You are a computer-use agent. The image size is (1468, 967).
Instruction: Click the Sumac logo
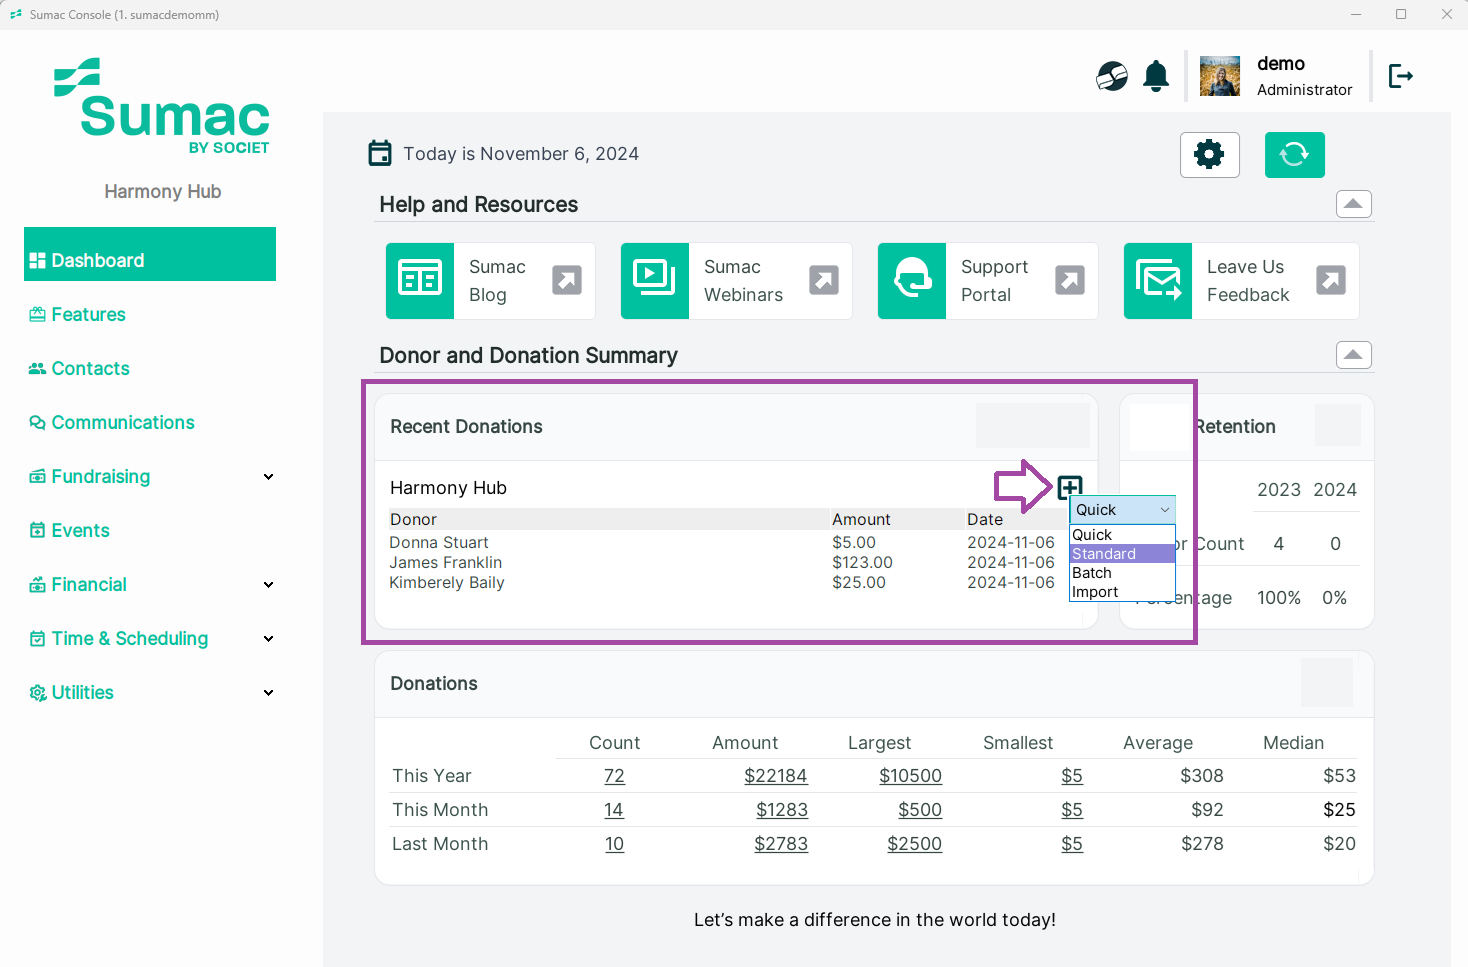162,106
